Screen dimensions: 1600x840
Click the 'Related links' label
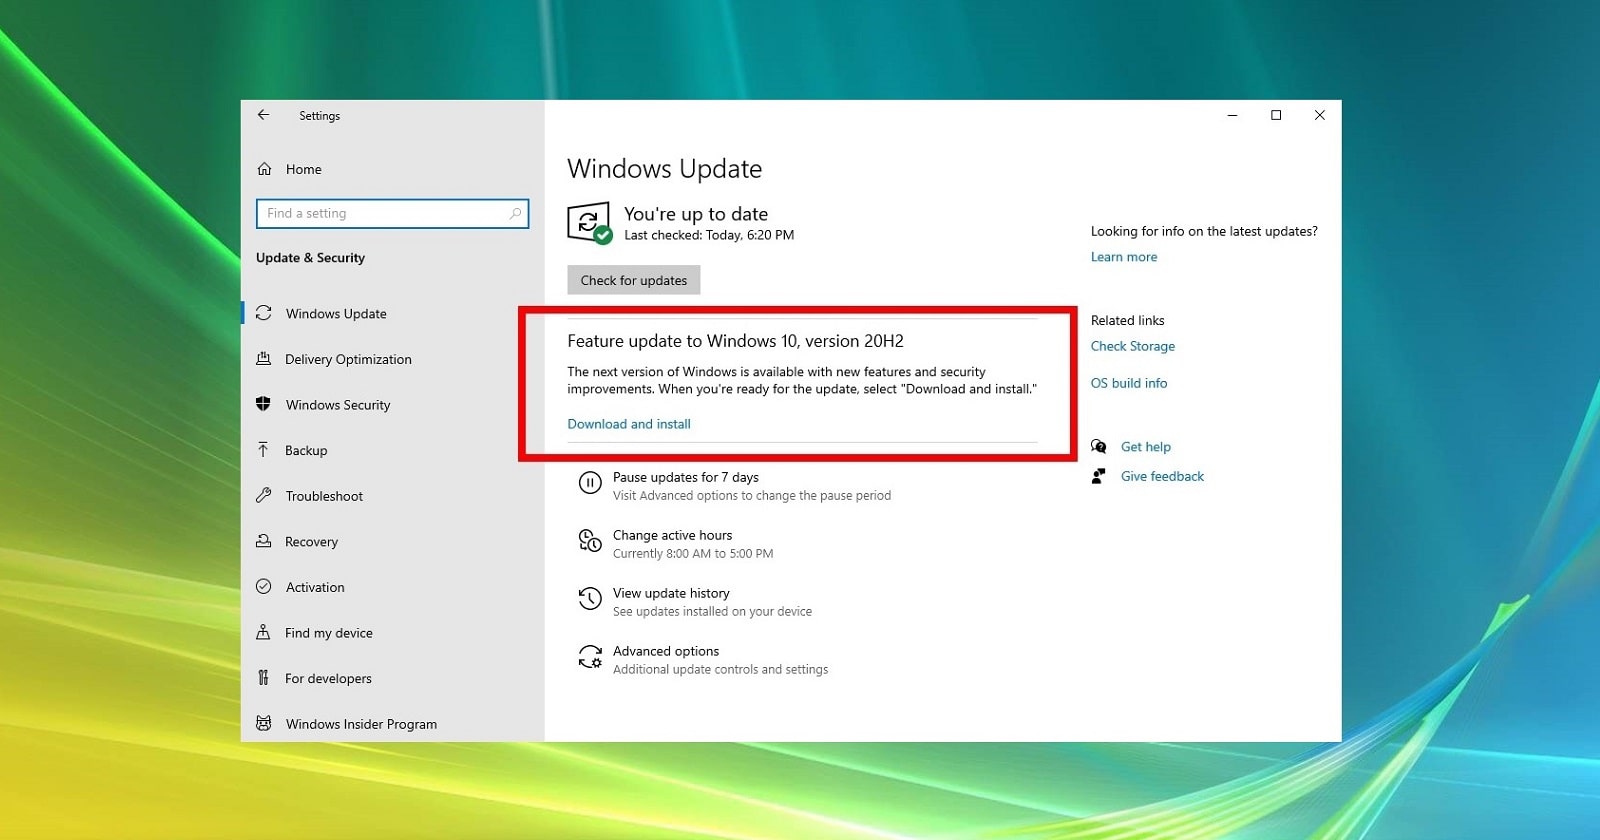coord(1127,320)
